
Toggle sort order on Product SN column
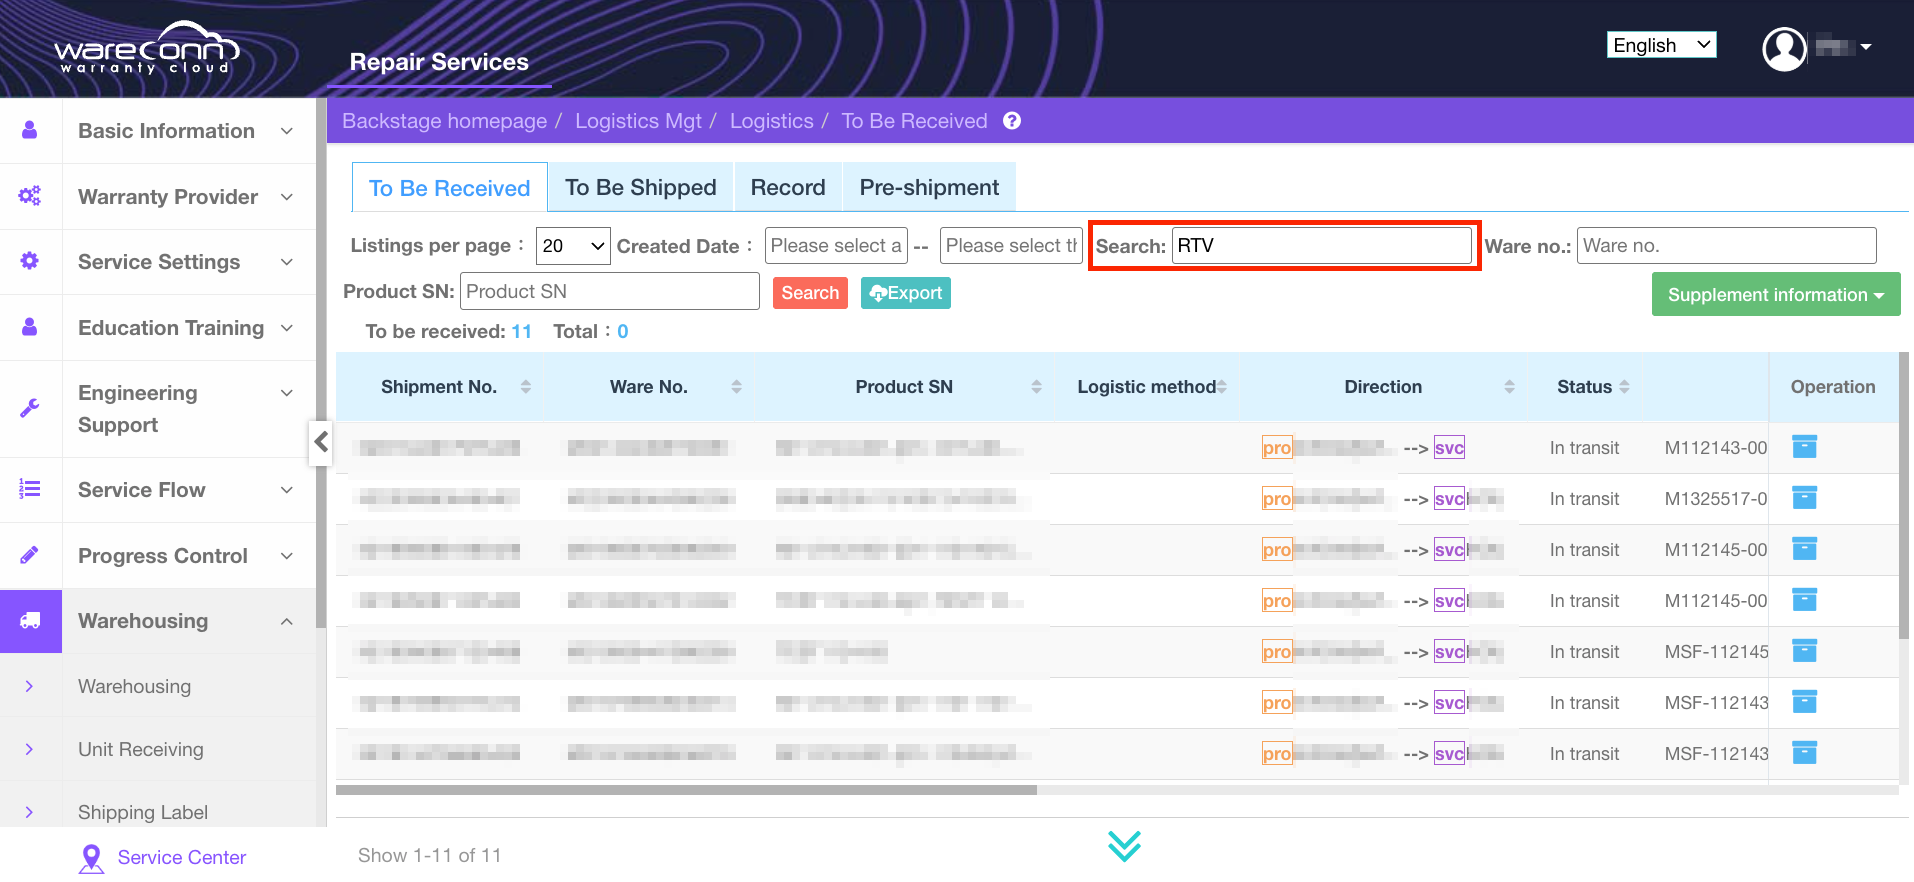pos(1036,387)
